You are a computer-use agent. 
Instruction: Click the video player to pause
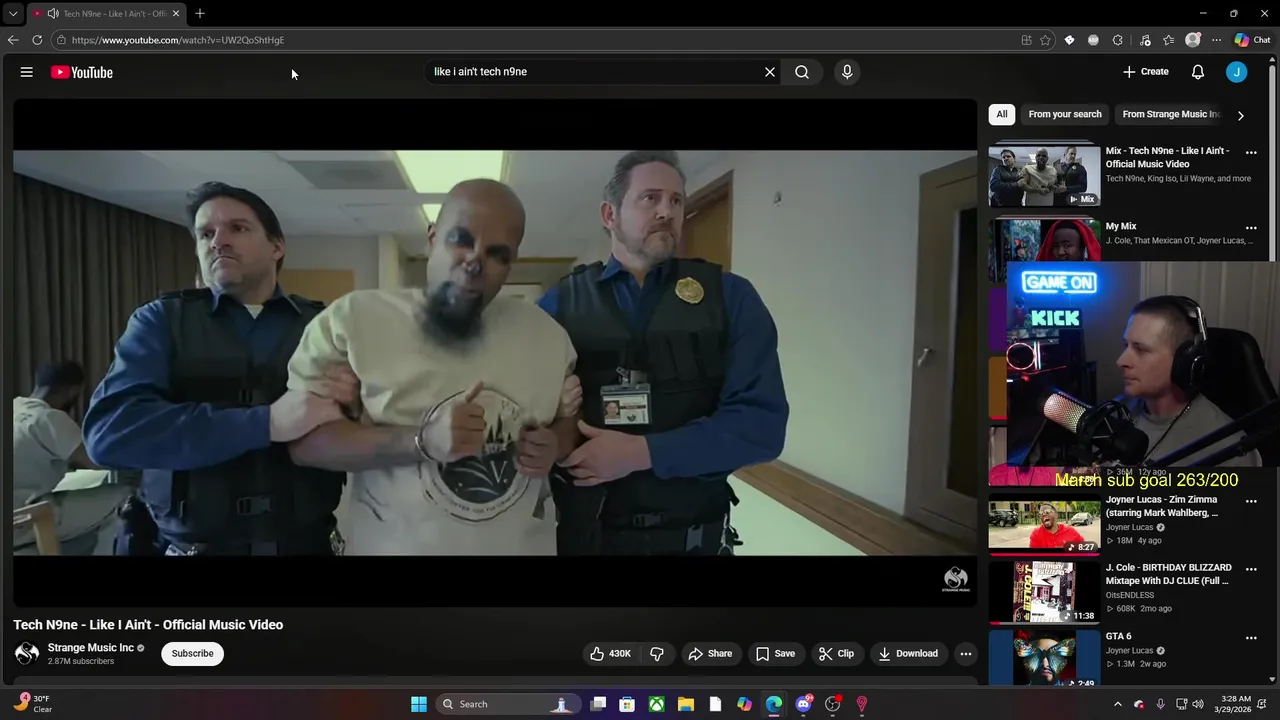tap(495, 352)
